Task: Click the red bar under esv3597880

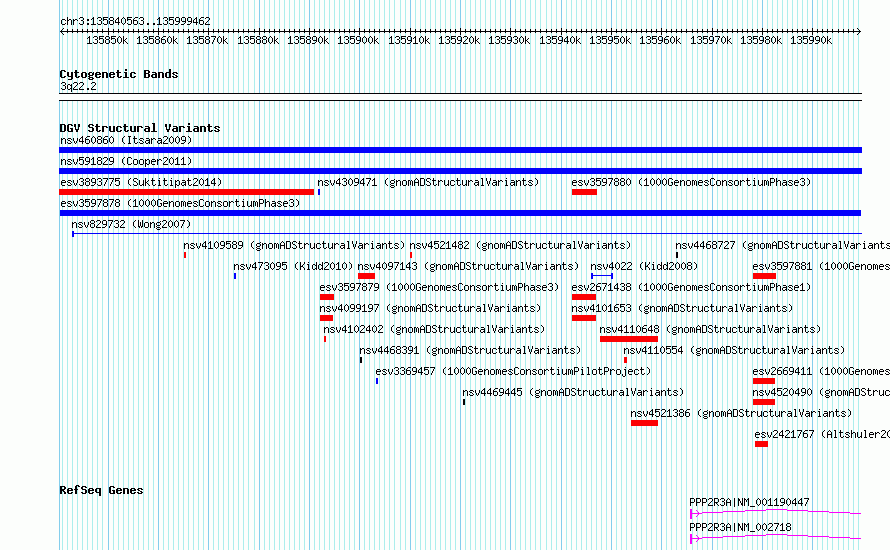Action: click(x=584, y=192)
